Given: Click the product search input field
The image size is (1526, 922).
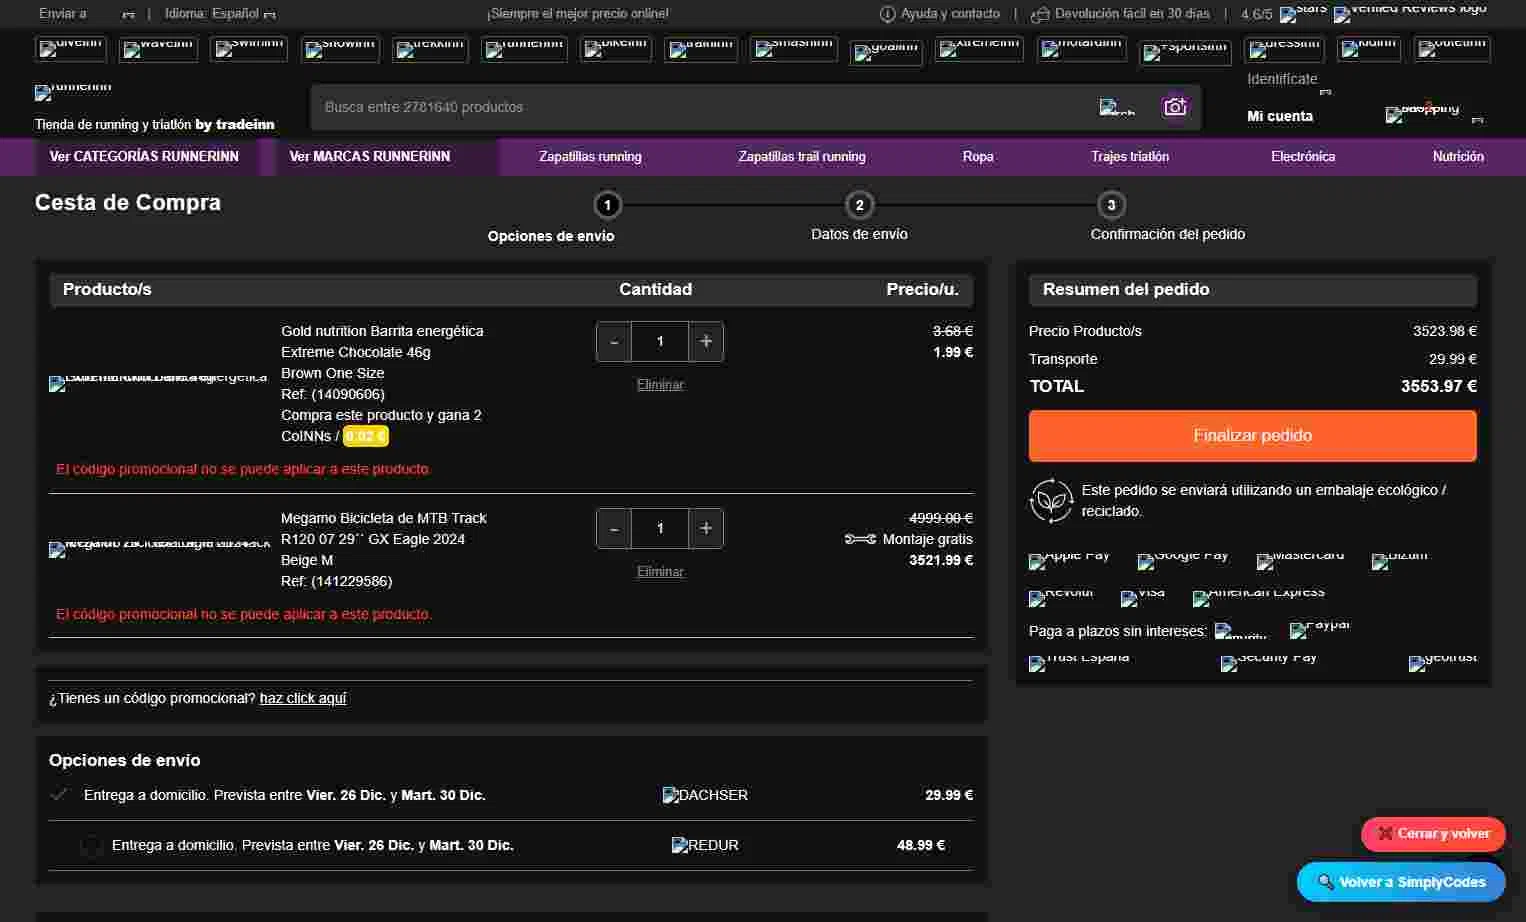Looking at the screenshot, I should (x=700, y=107).
